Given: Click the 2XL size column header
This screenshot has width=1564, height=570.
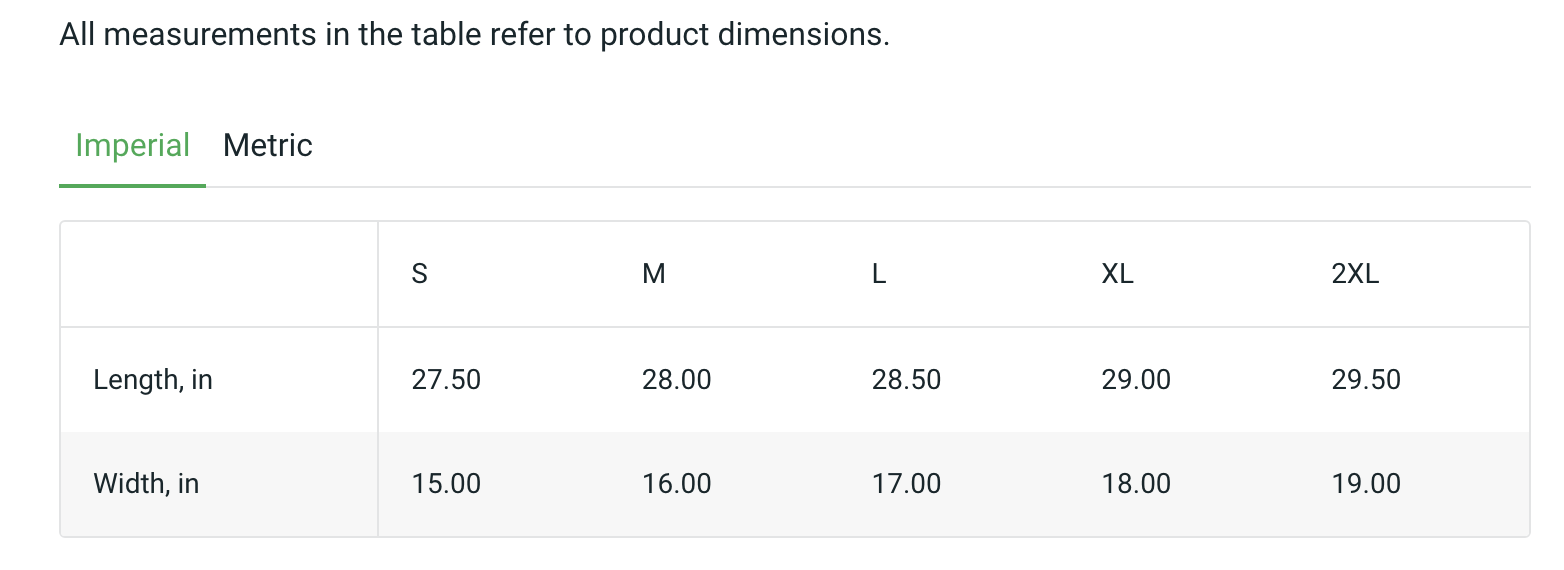Looking at the screenshot, I should pyautogui.click(x=1355, y=274).
